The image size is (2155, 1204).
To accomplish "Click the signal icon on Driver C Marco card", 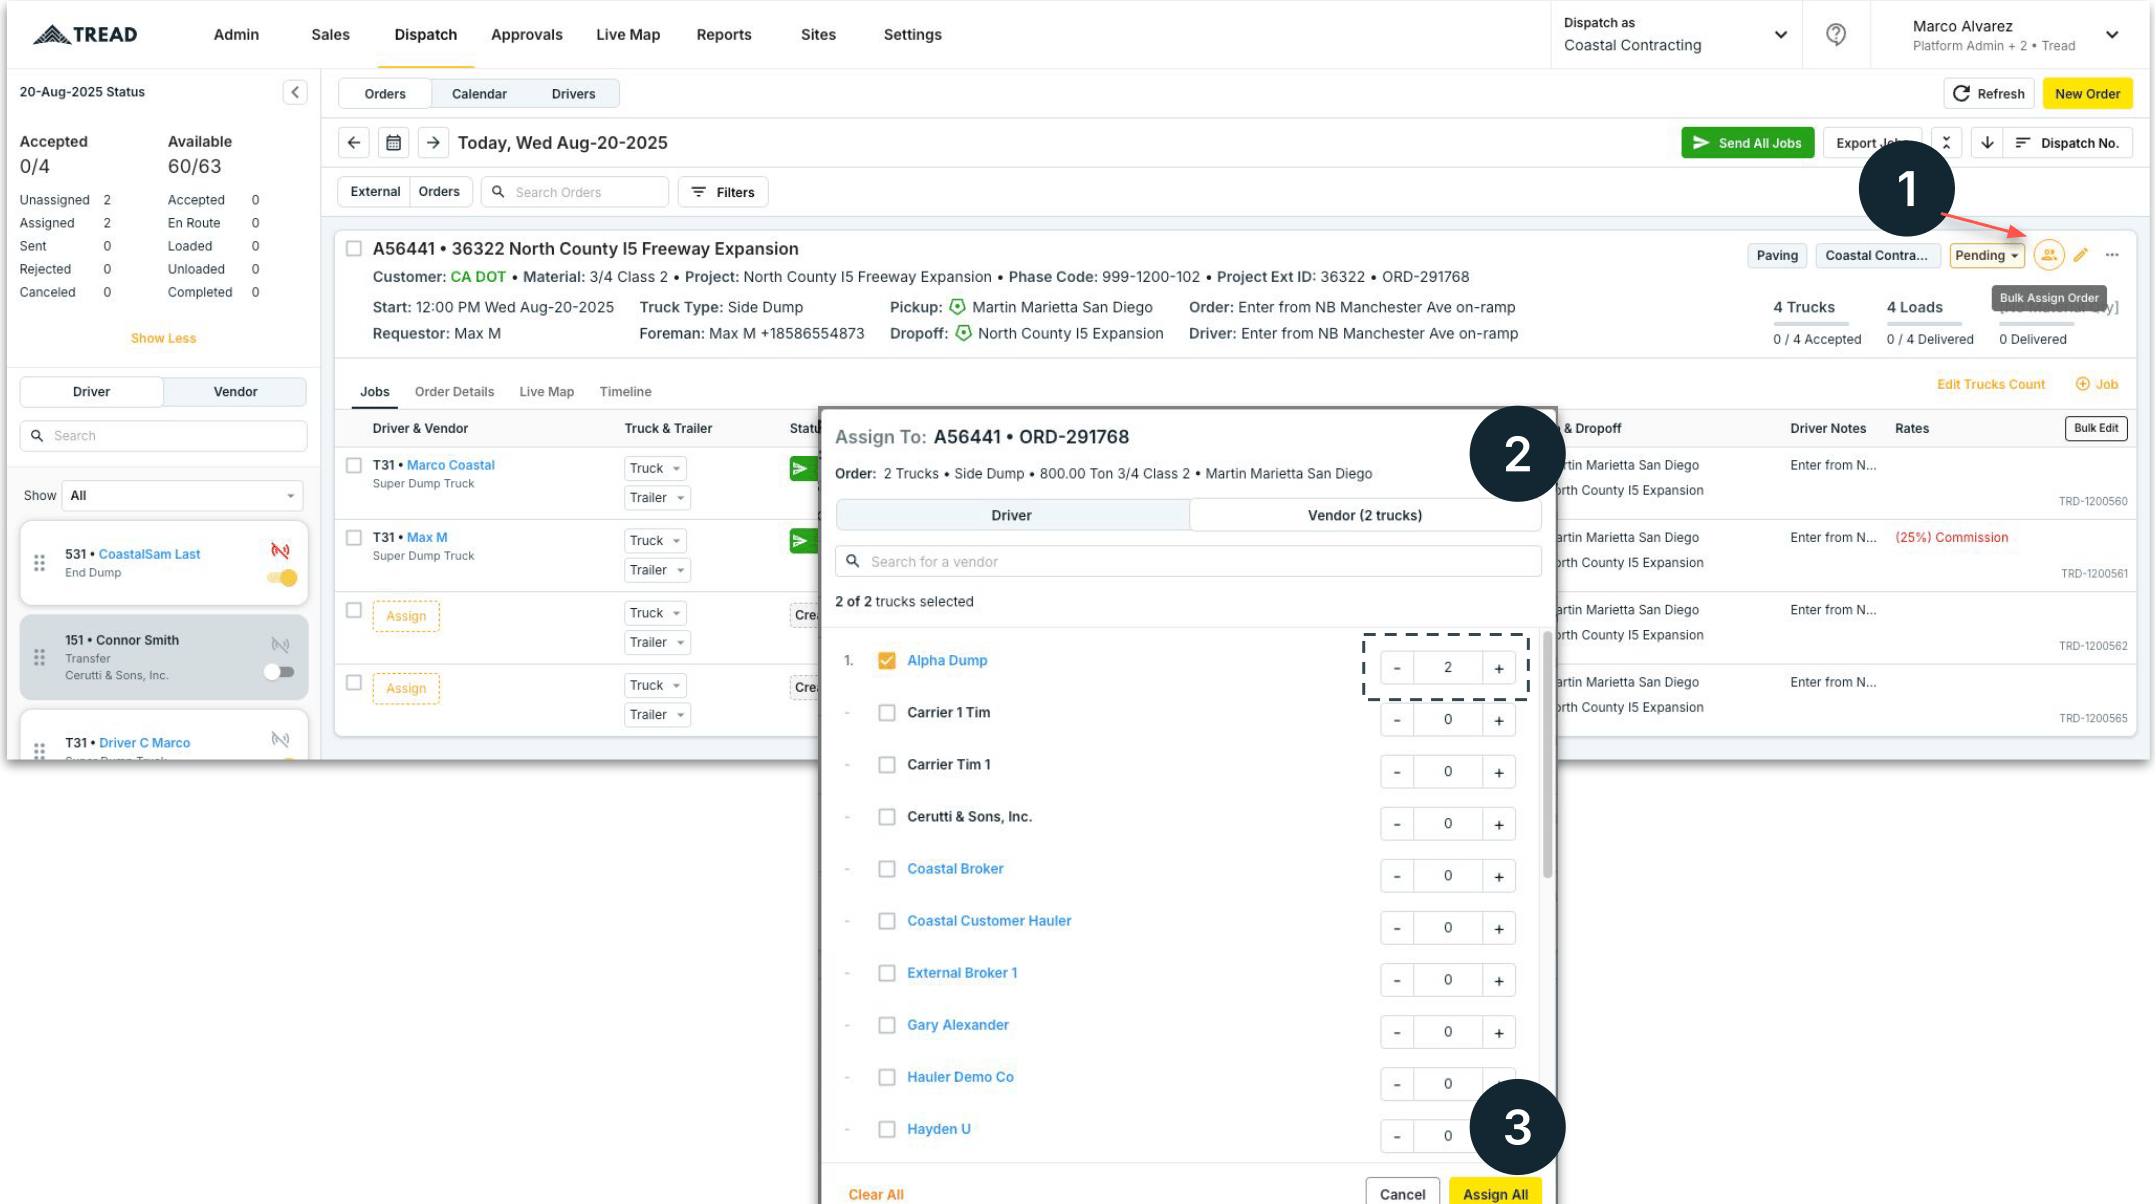I will coord(281,740).
